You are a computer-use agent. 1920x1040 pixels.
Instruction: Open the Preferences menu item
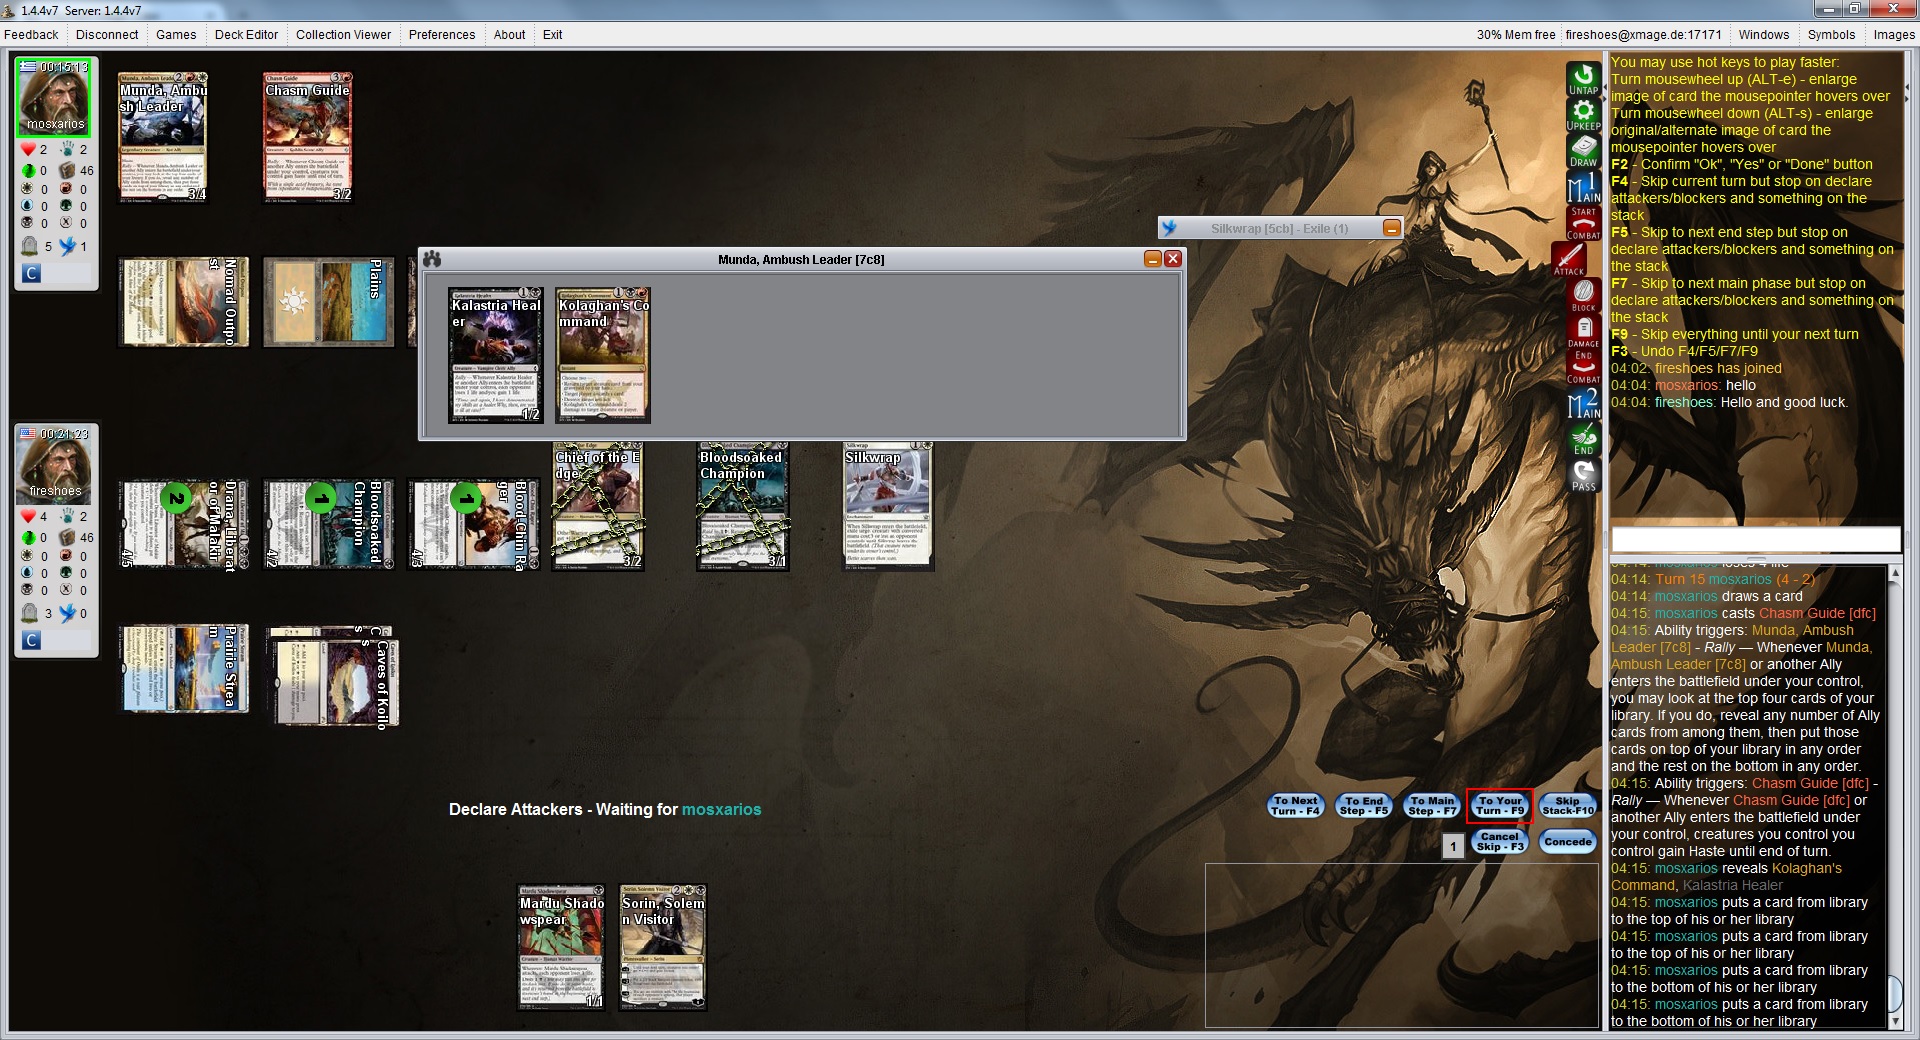pyautogui.click(x=441, y=34)
